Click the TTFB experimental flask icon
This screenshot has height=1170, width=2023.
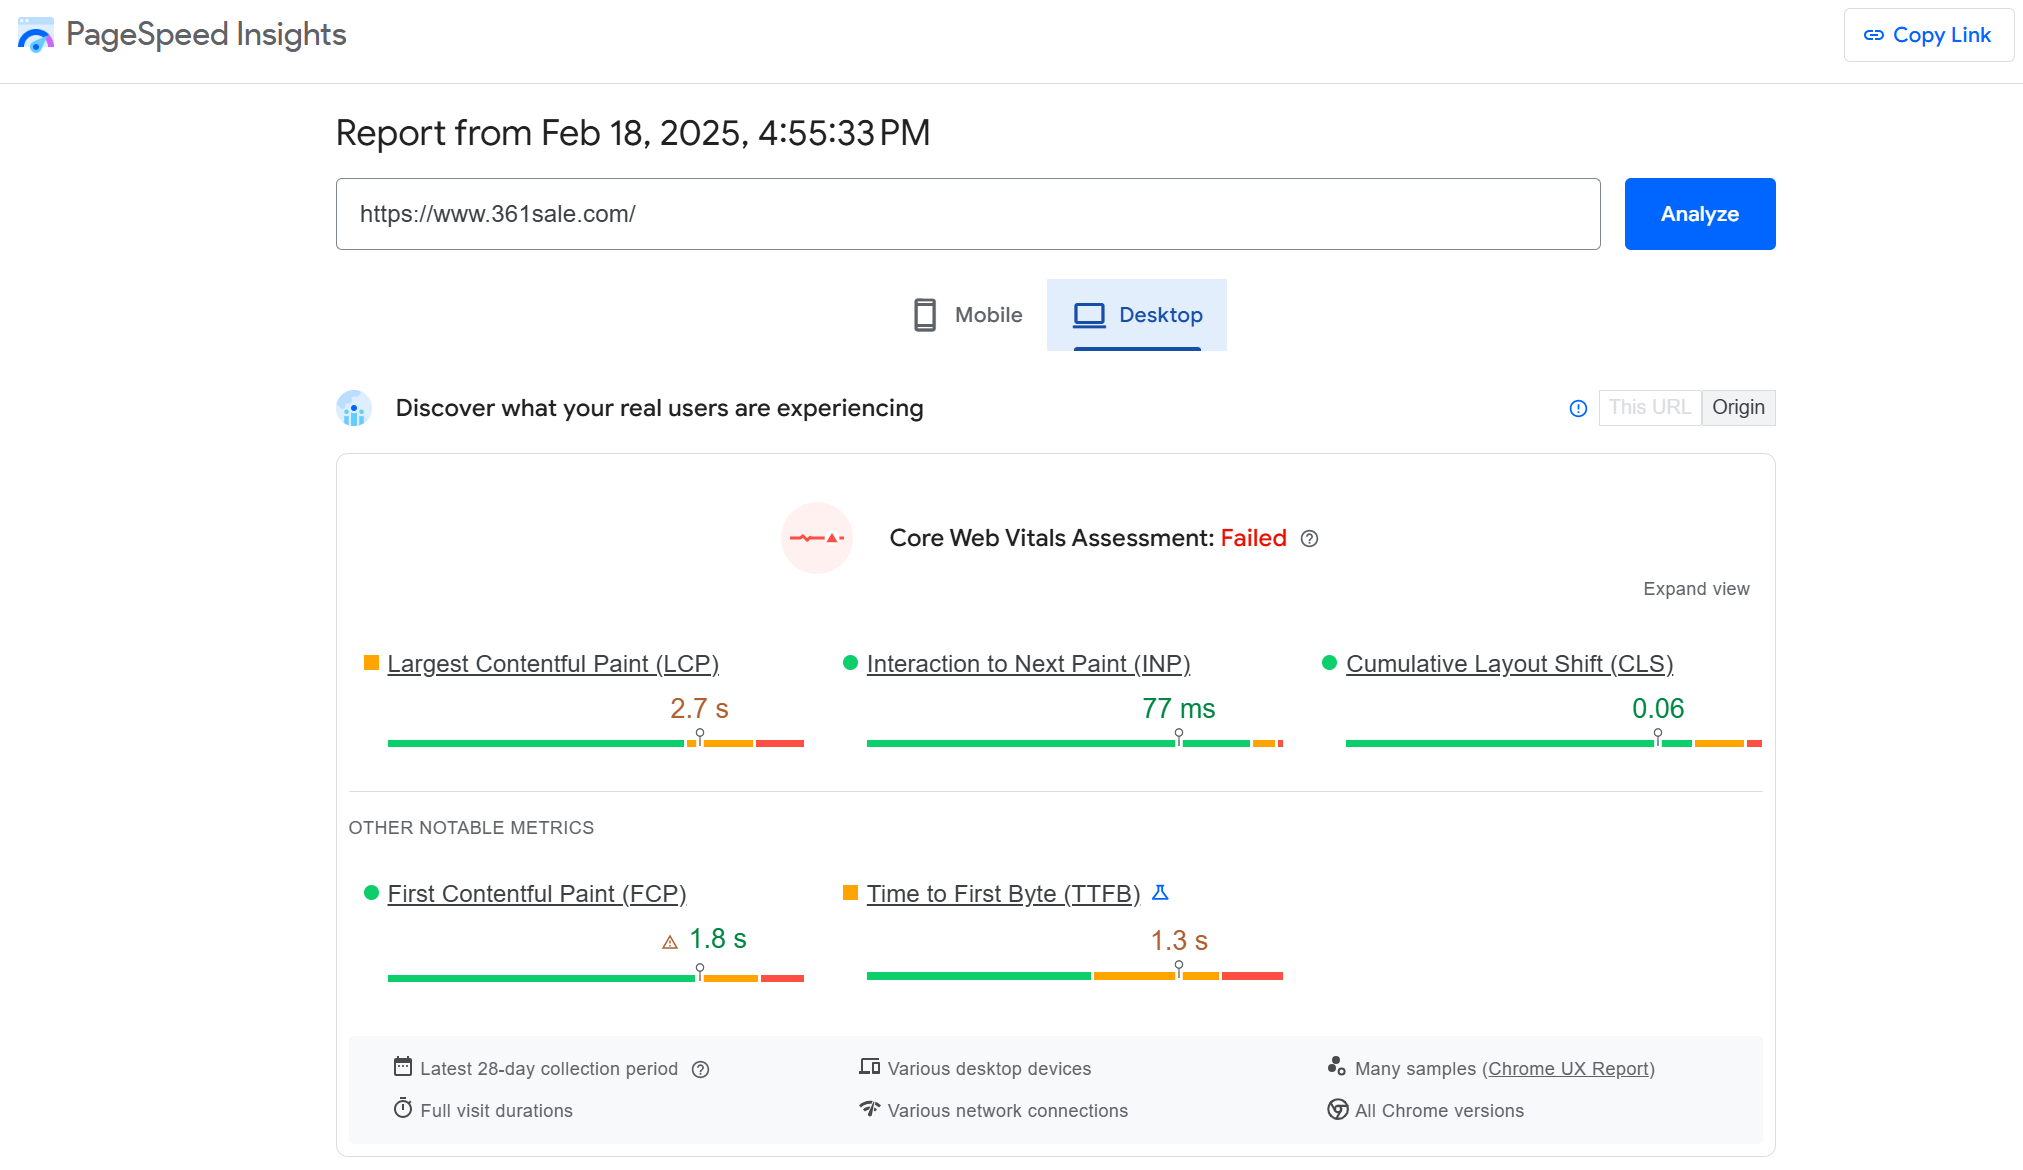(1160, 893)
